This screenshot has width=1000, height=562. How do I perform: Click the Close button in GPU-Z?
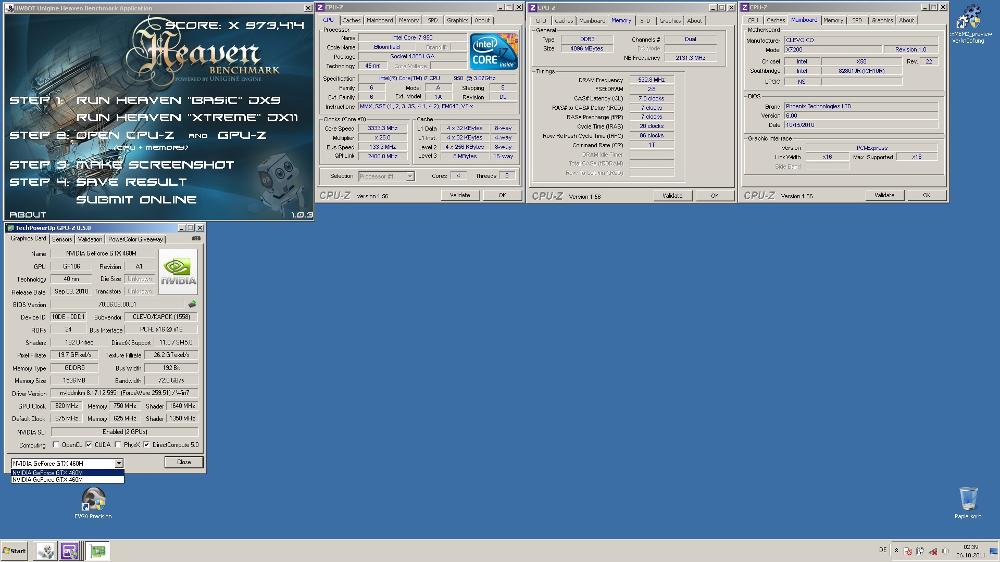[x=184, y=462]
